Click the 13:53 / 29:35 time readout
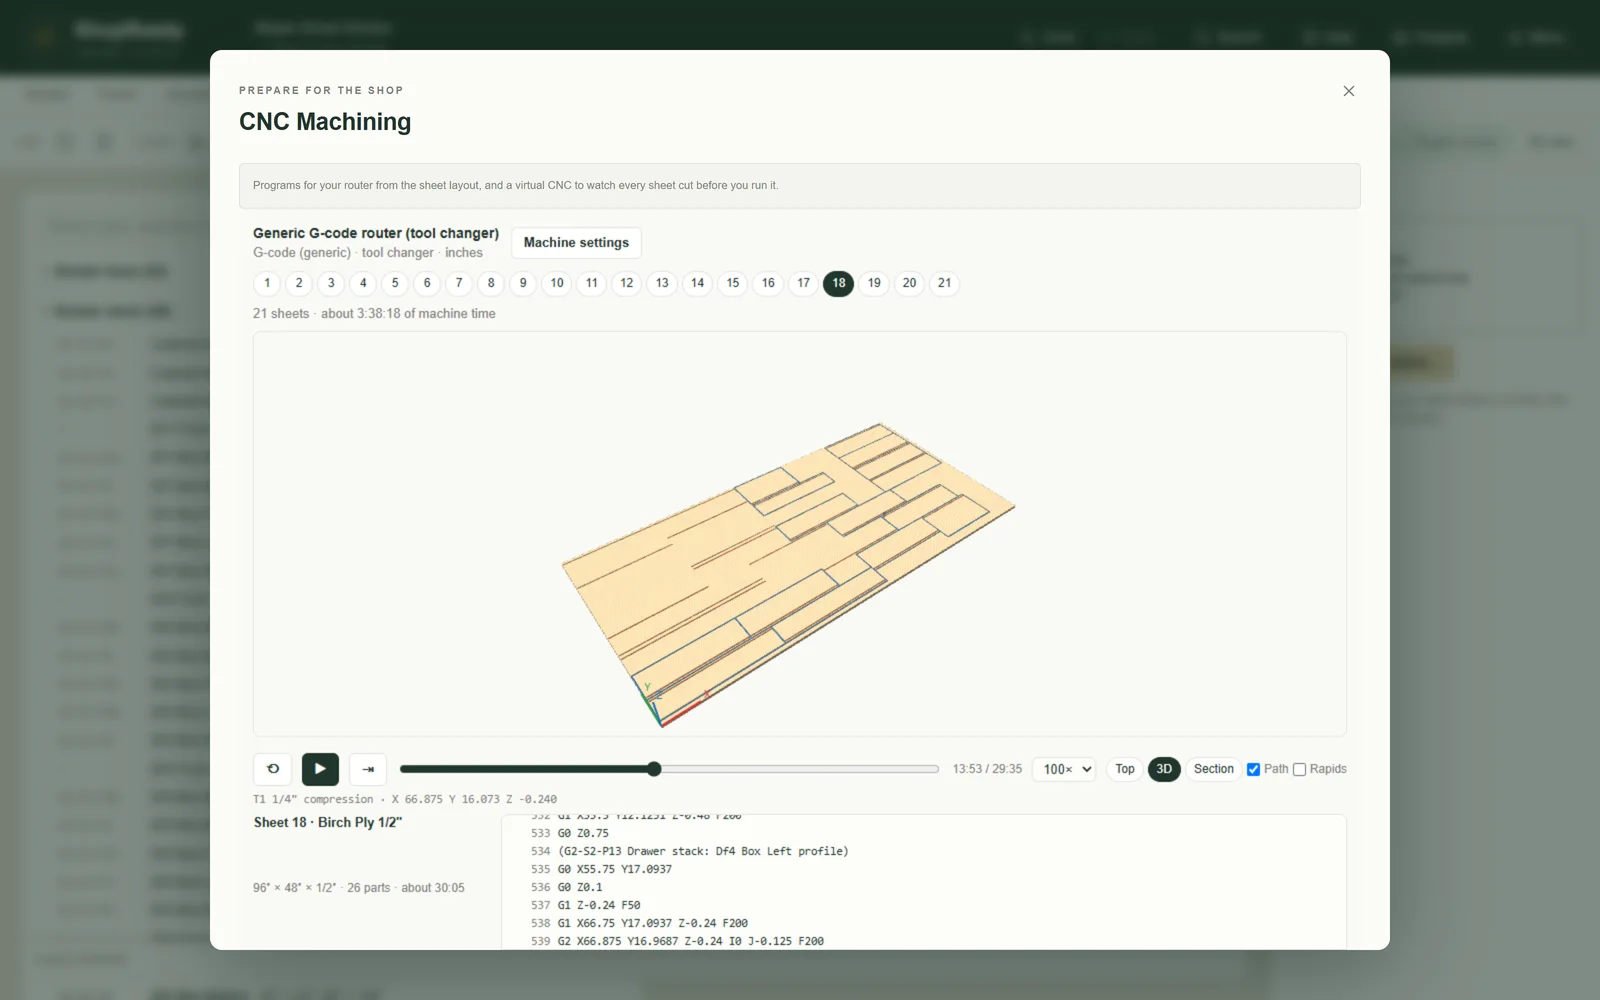Viewport: 1600px width, 1000px height. 987,769
